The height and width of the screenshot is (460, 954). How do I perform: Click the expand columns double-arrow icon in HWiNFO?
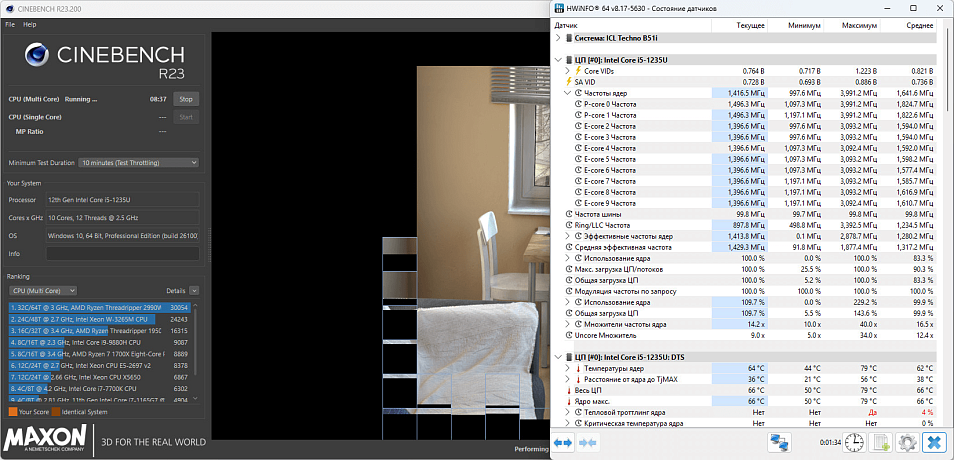click(562, 442)
